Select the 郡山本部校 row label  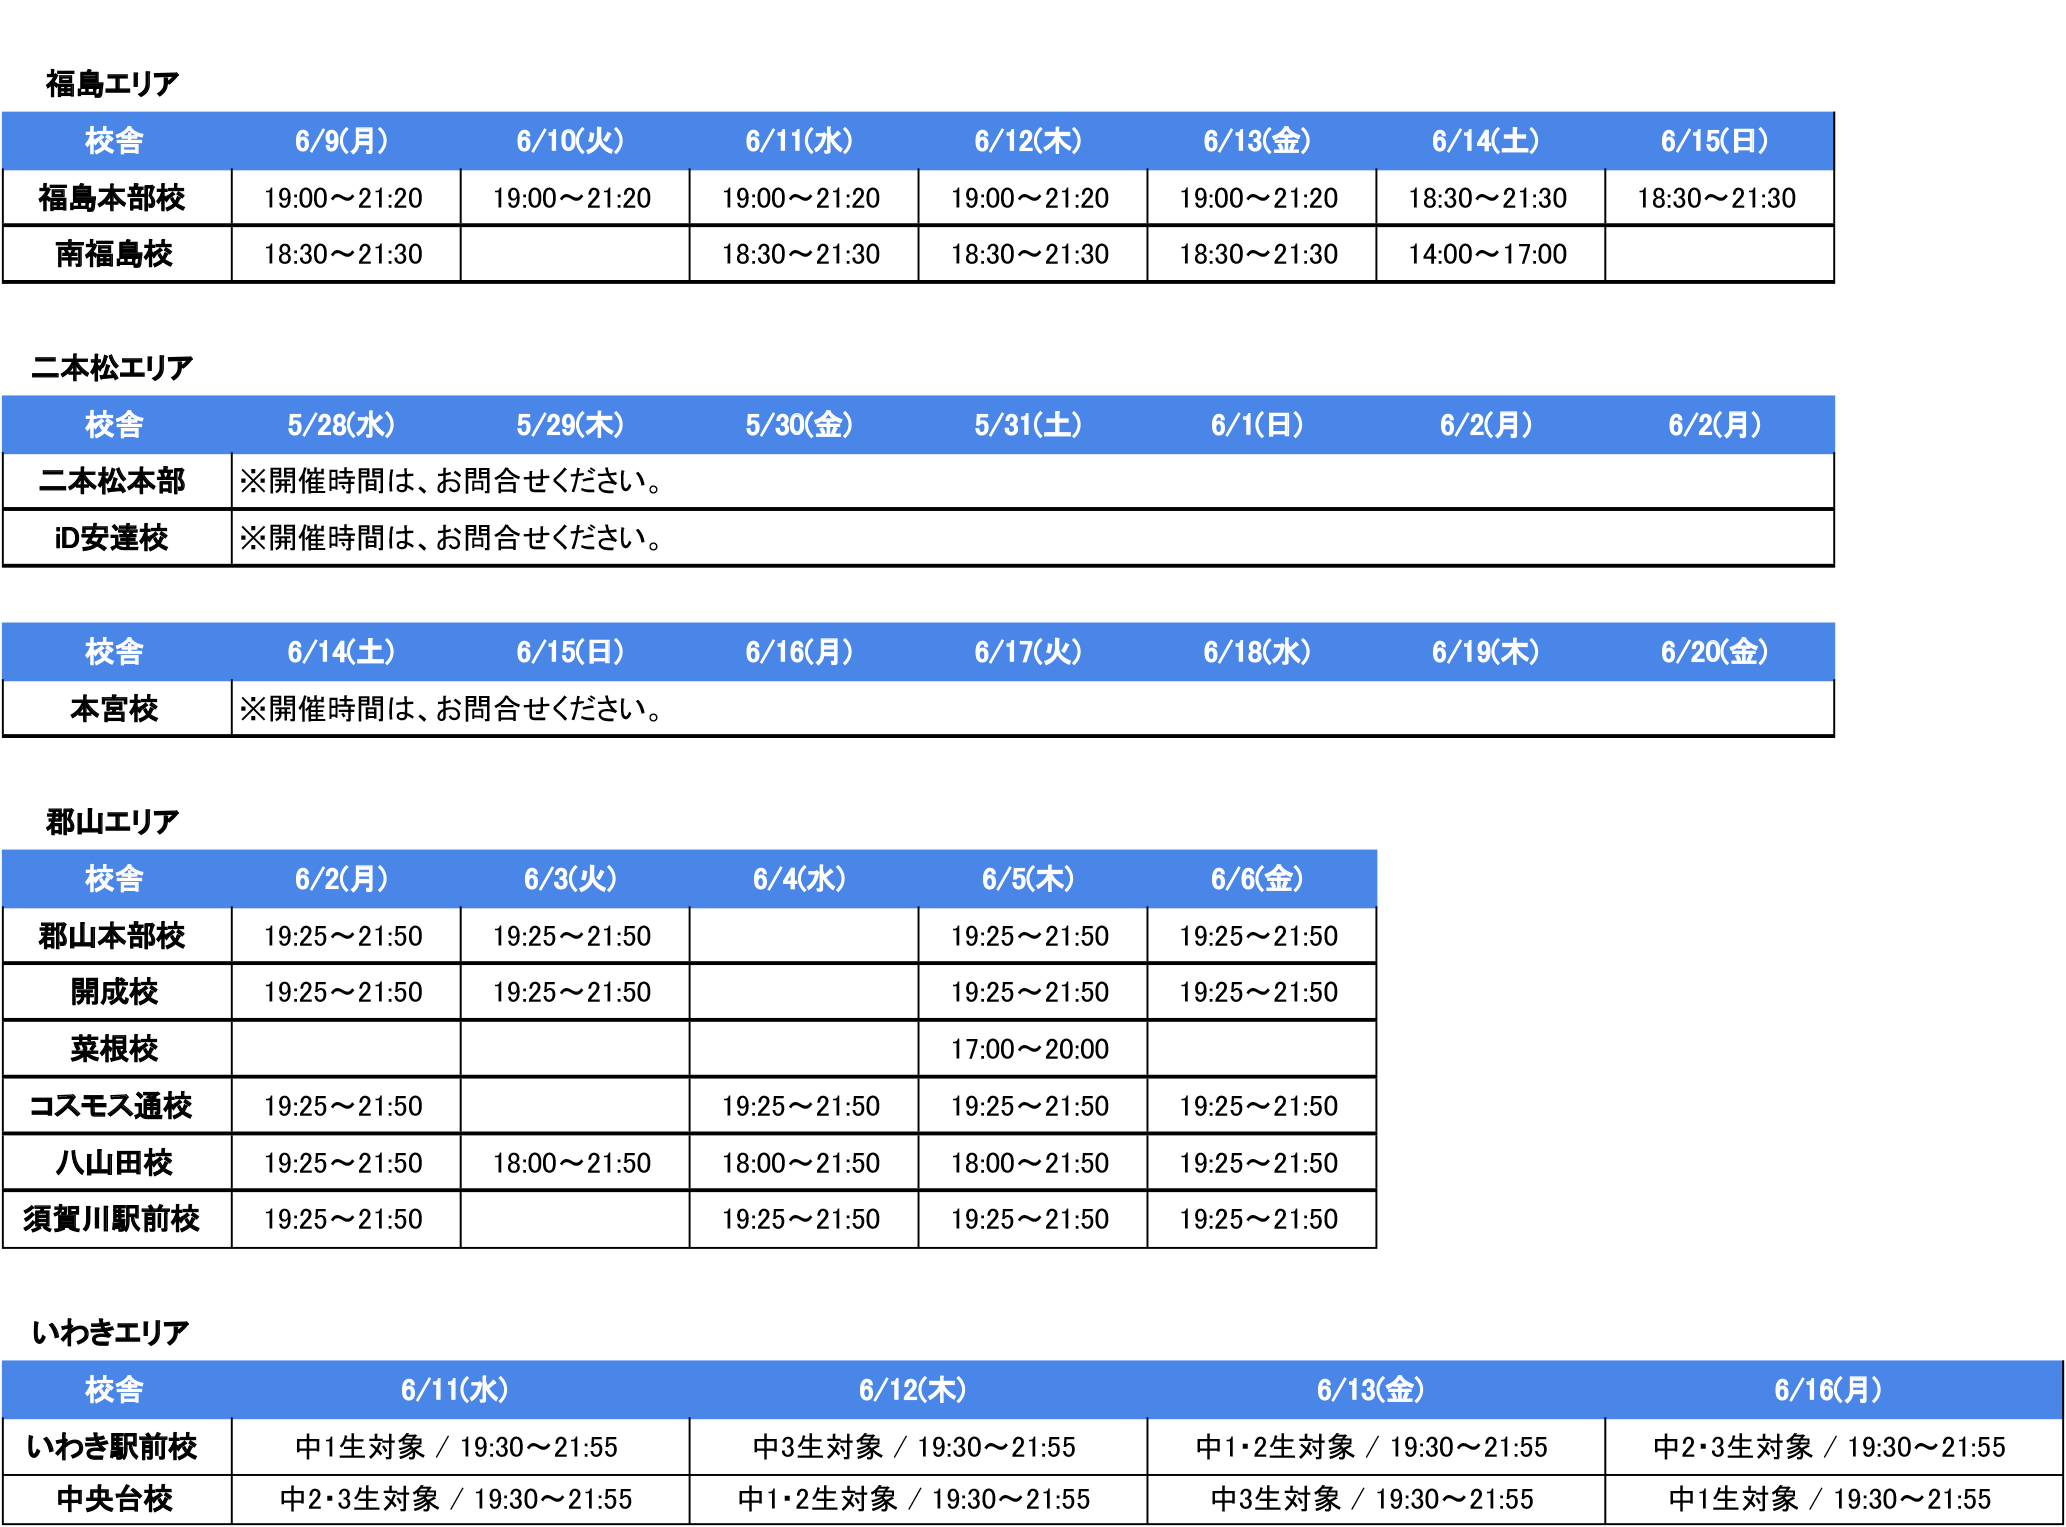pos(113,936)
